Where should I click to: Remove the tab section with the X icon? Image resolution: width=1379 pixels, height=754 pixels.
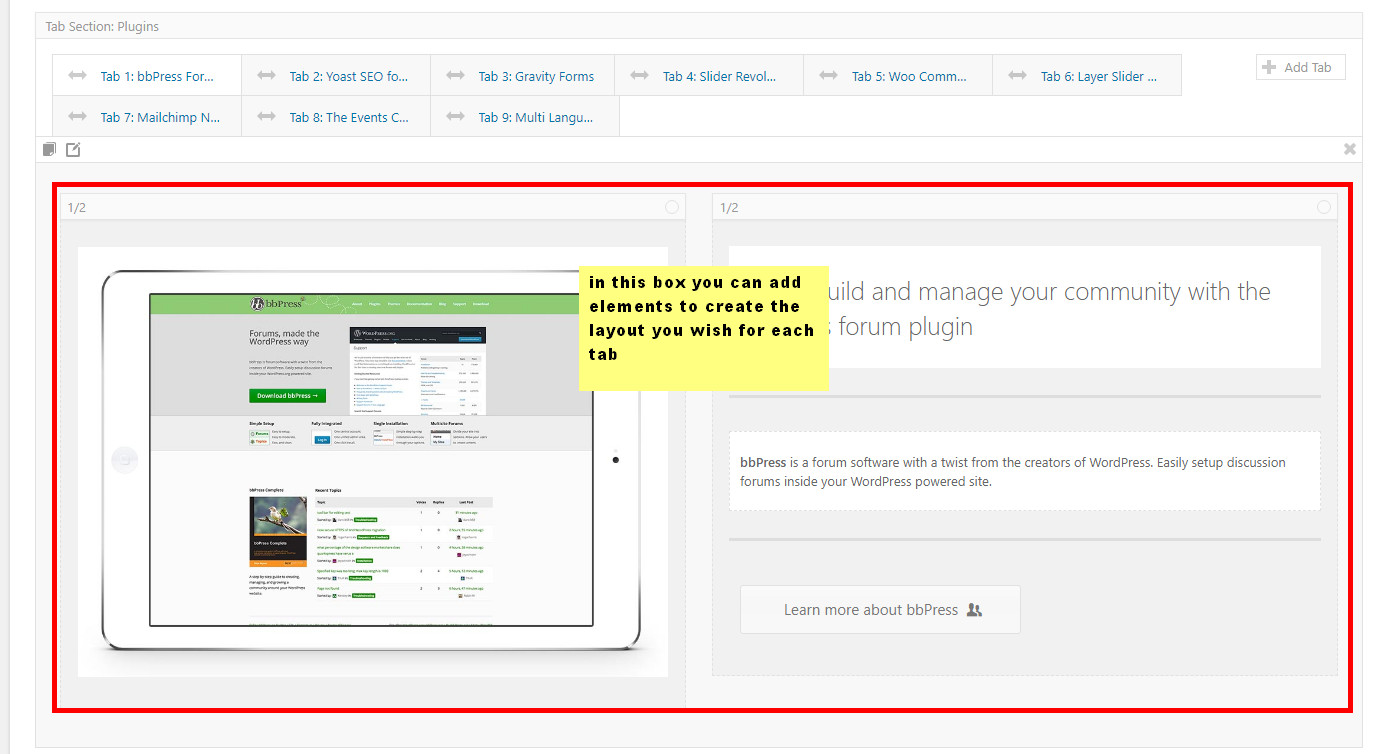1349,149
